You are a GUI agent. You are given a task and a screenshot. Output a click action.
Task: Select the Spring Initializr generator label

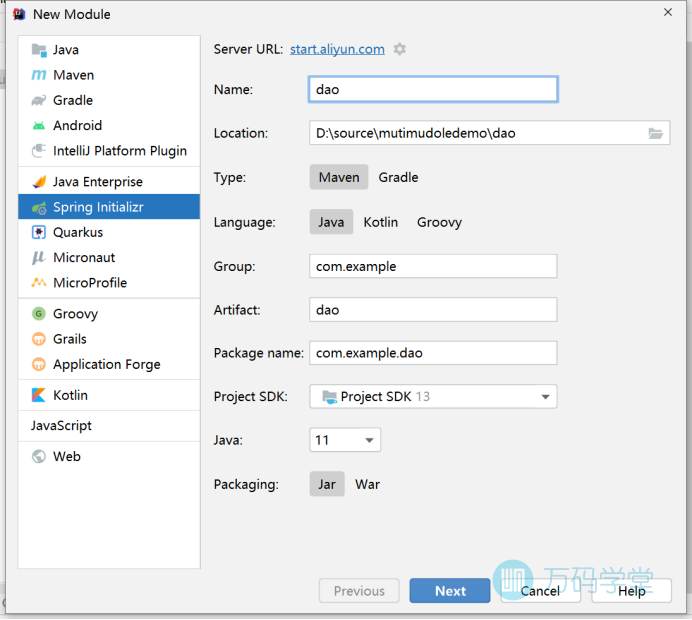(98, 207)
